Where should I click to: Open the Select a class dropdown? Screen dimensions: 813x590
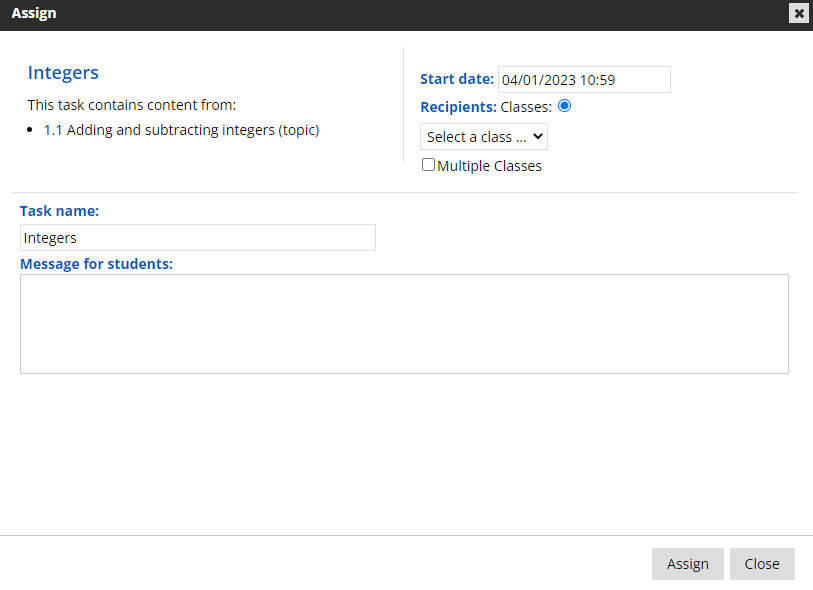(x=483, y=137)
